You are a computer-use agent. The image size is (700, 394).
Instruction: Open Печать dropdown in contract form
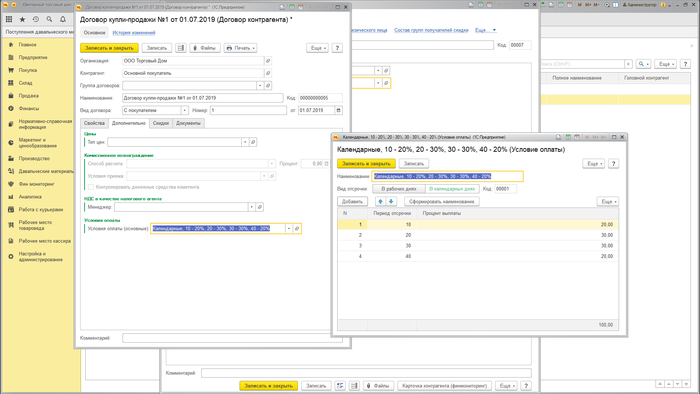[x=241, y=48]
